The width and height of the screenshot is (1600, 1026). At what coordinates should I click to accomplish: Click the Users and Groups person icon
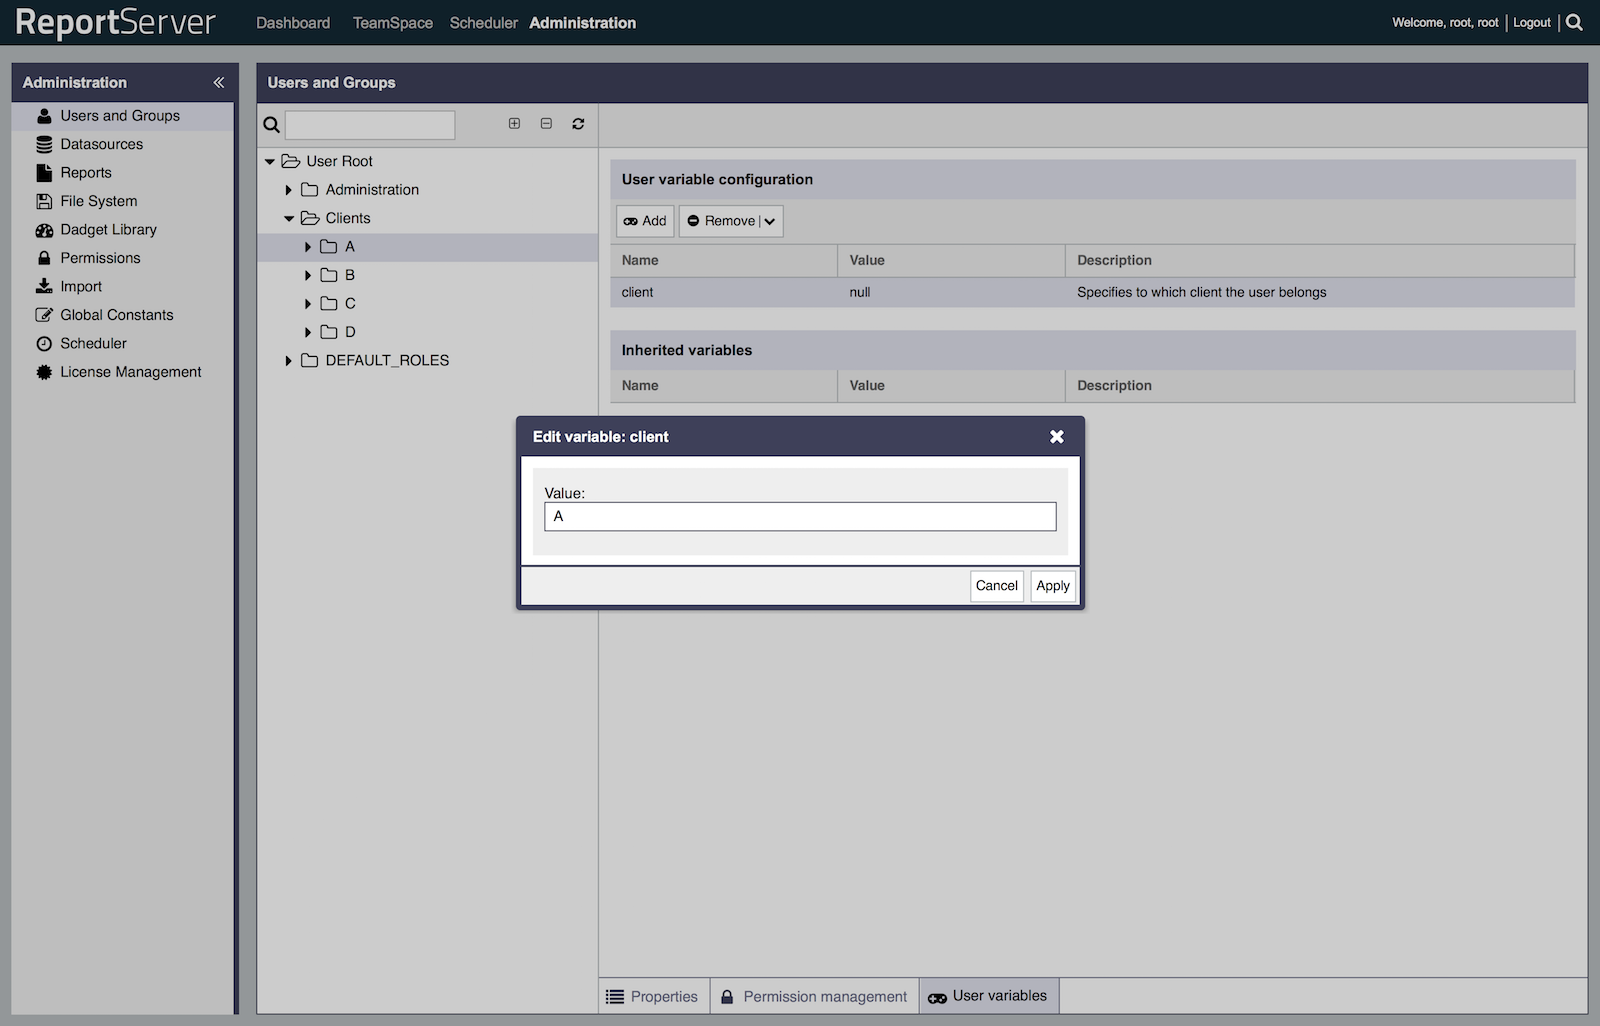[x=44, y=116]
